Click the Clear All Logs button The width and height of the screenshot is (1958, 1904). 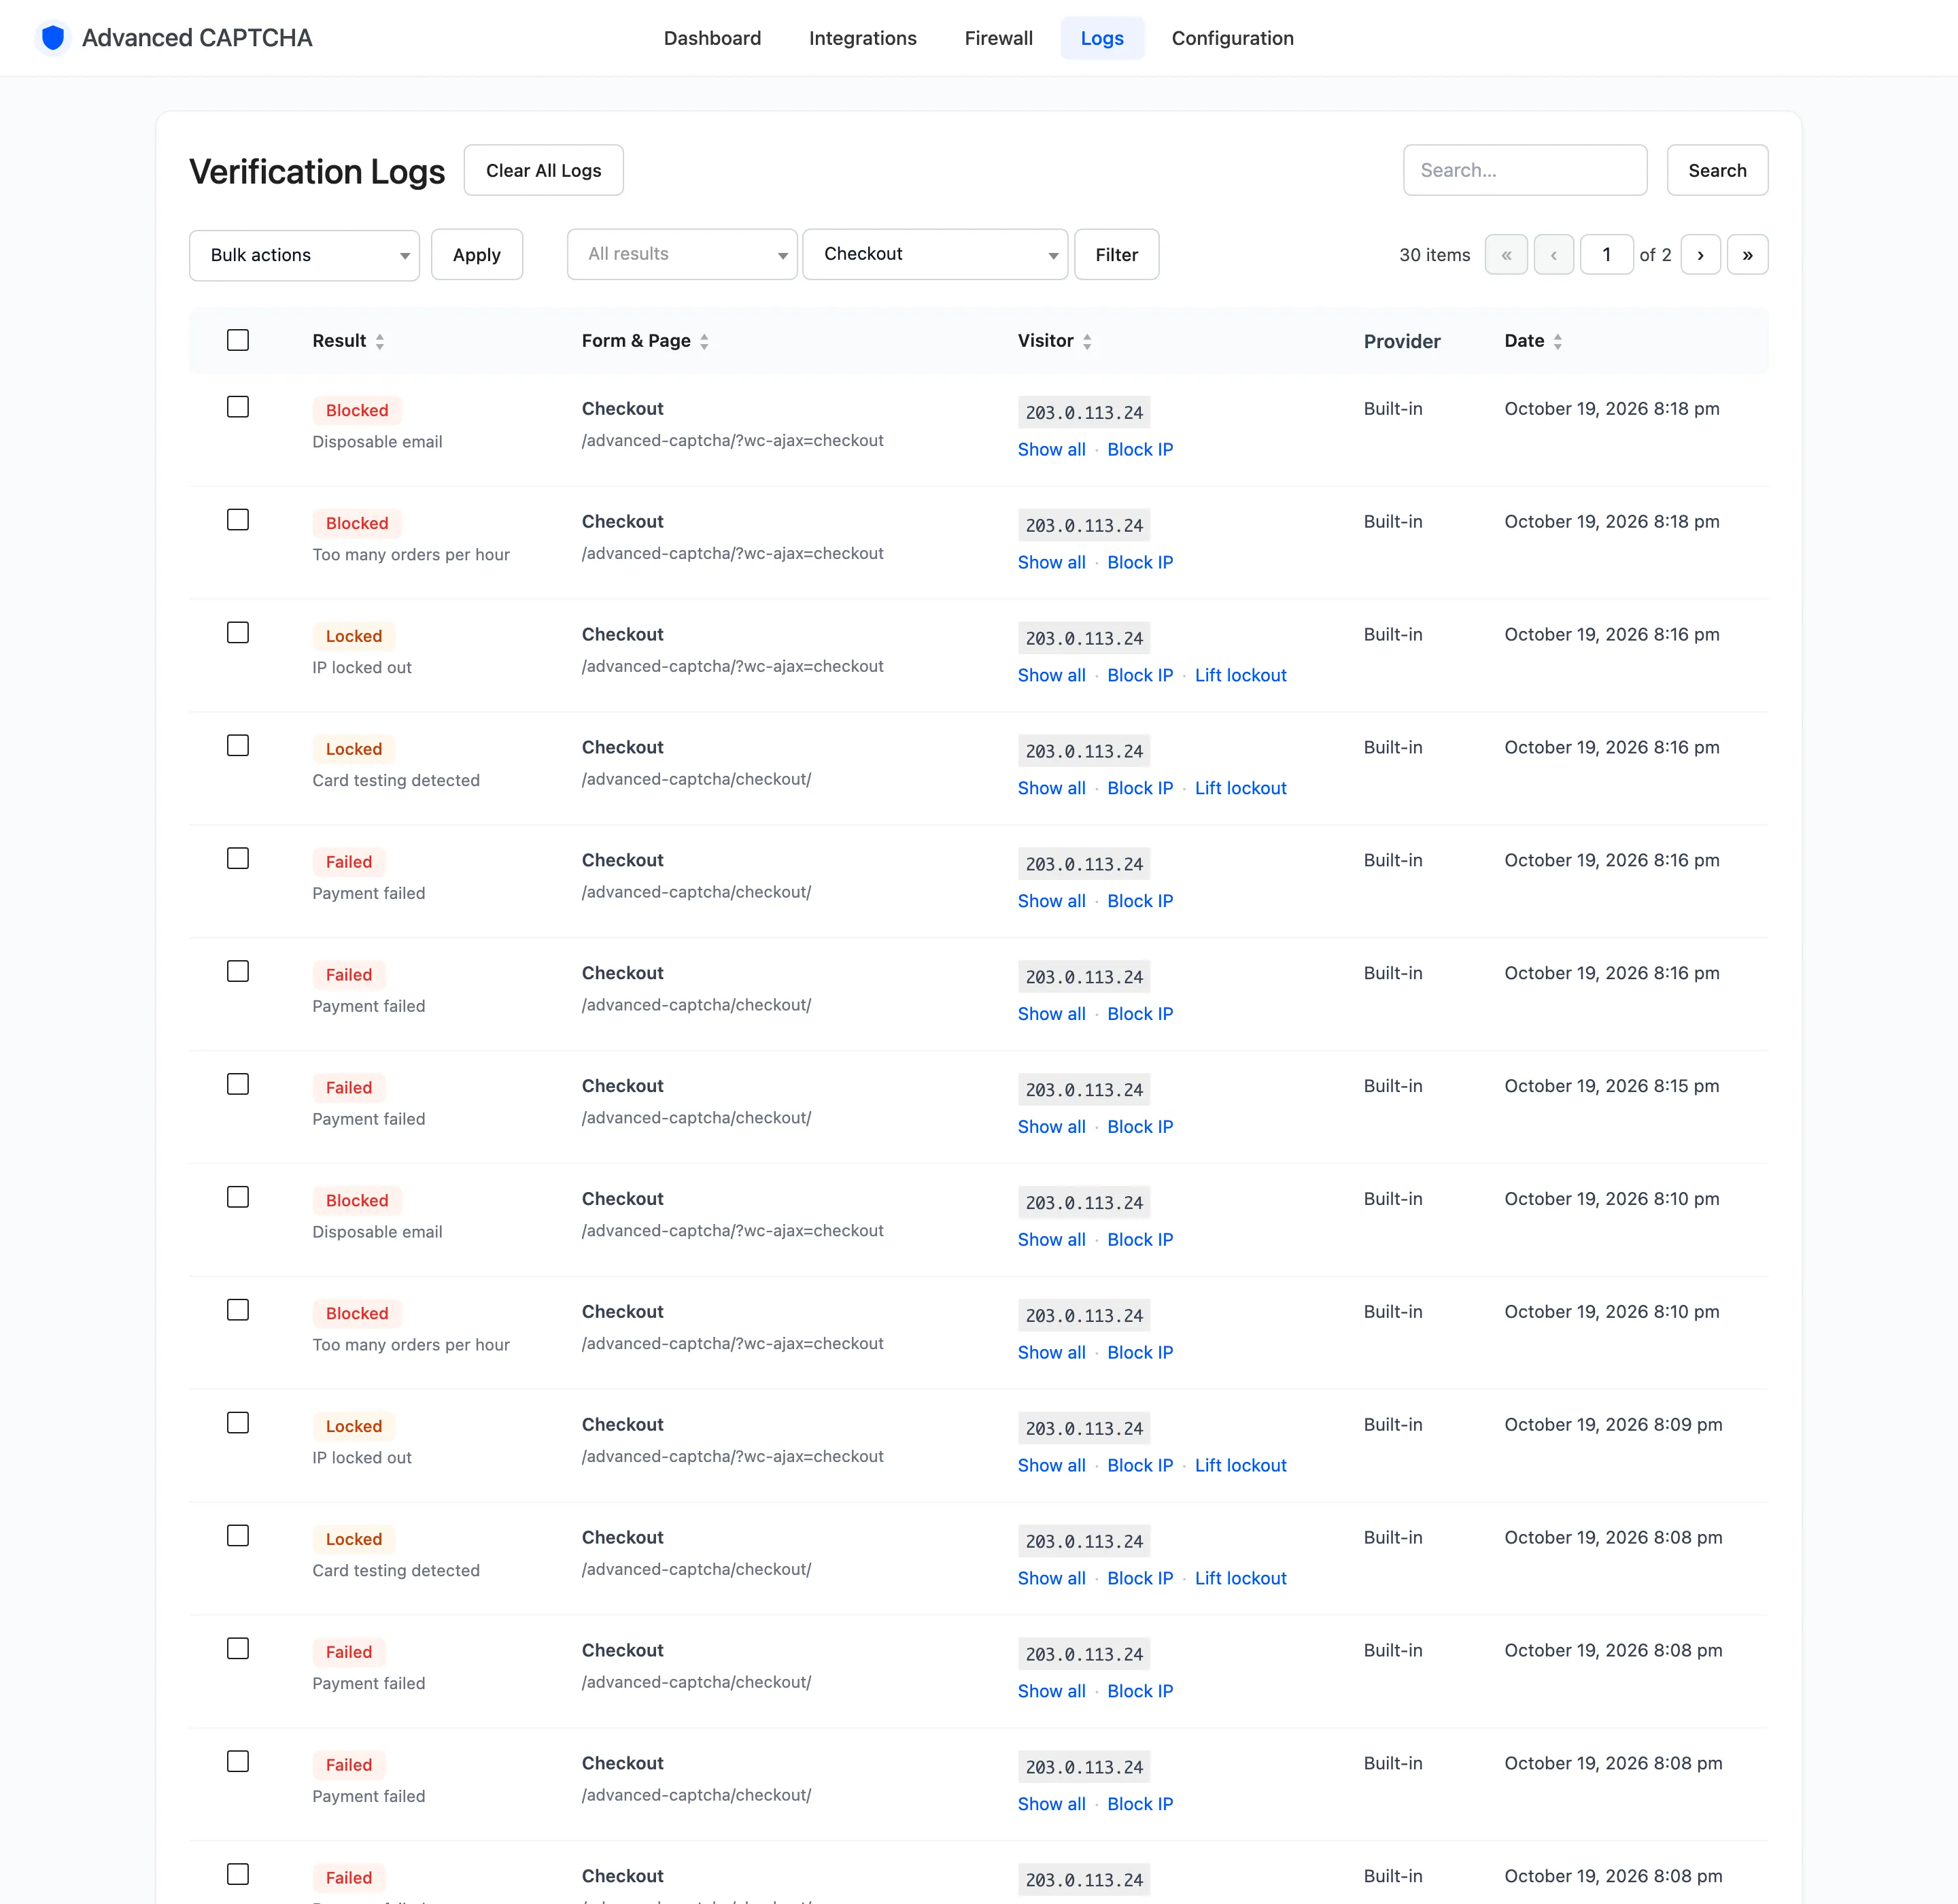[544, 170]
